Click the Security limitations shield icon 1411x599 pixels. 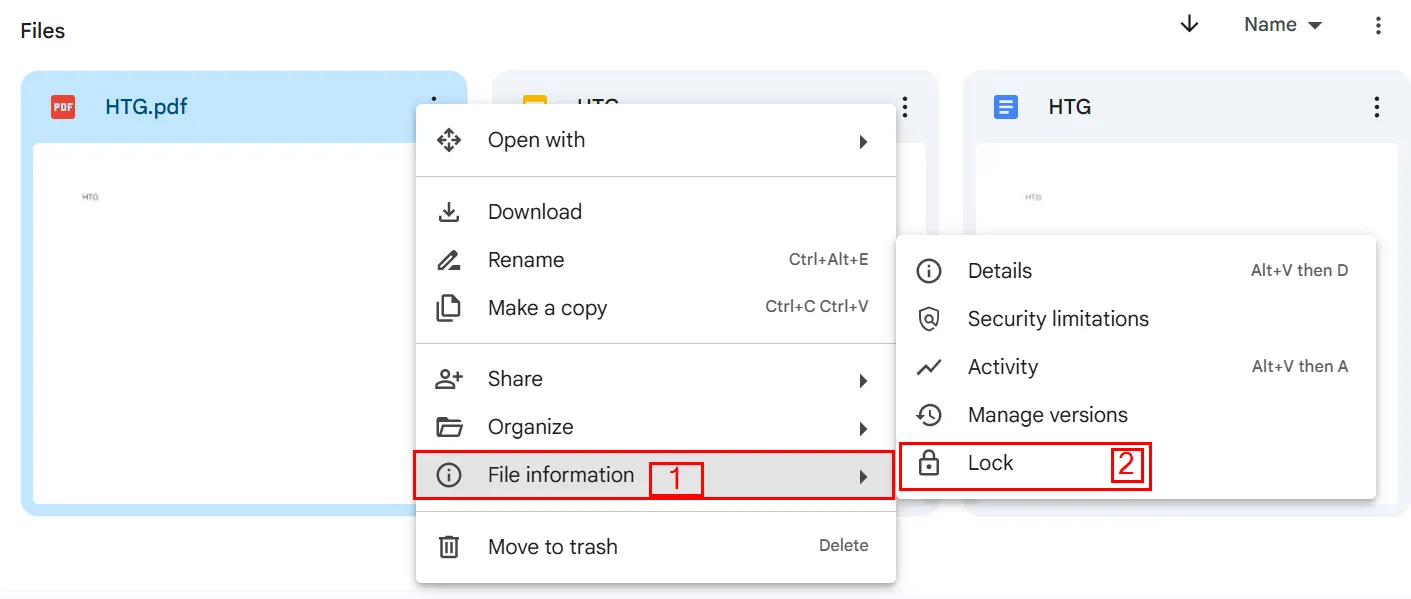(x=931, y=318)
